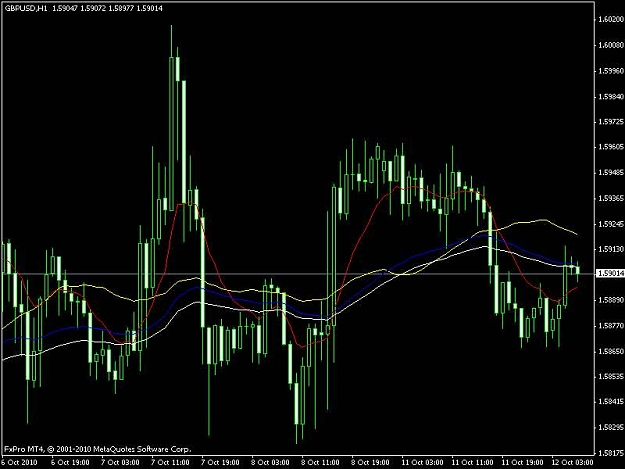
Task: Click the 8 Oct 11:00 time label
Action: (320, 462)
